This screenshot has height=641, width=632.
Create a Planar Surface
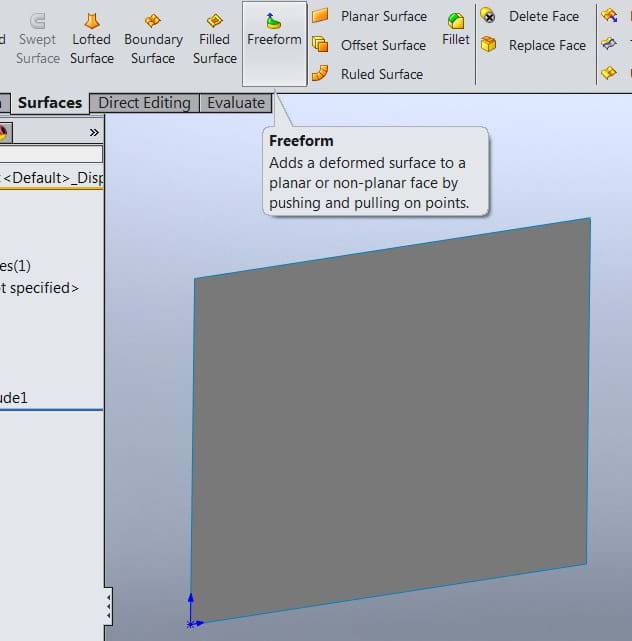coord(370,16)
